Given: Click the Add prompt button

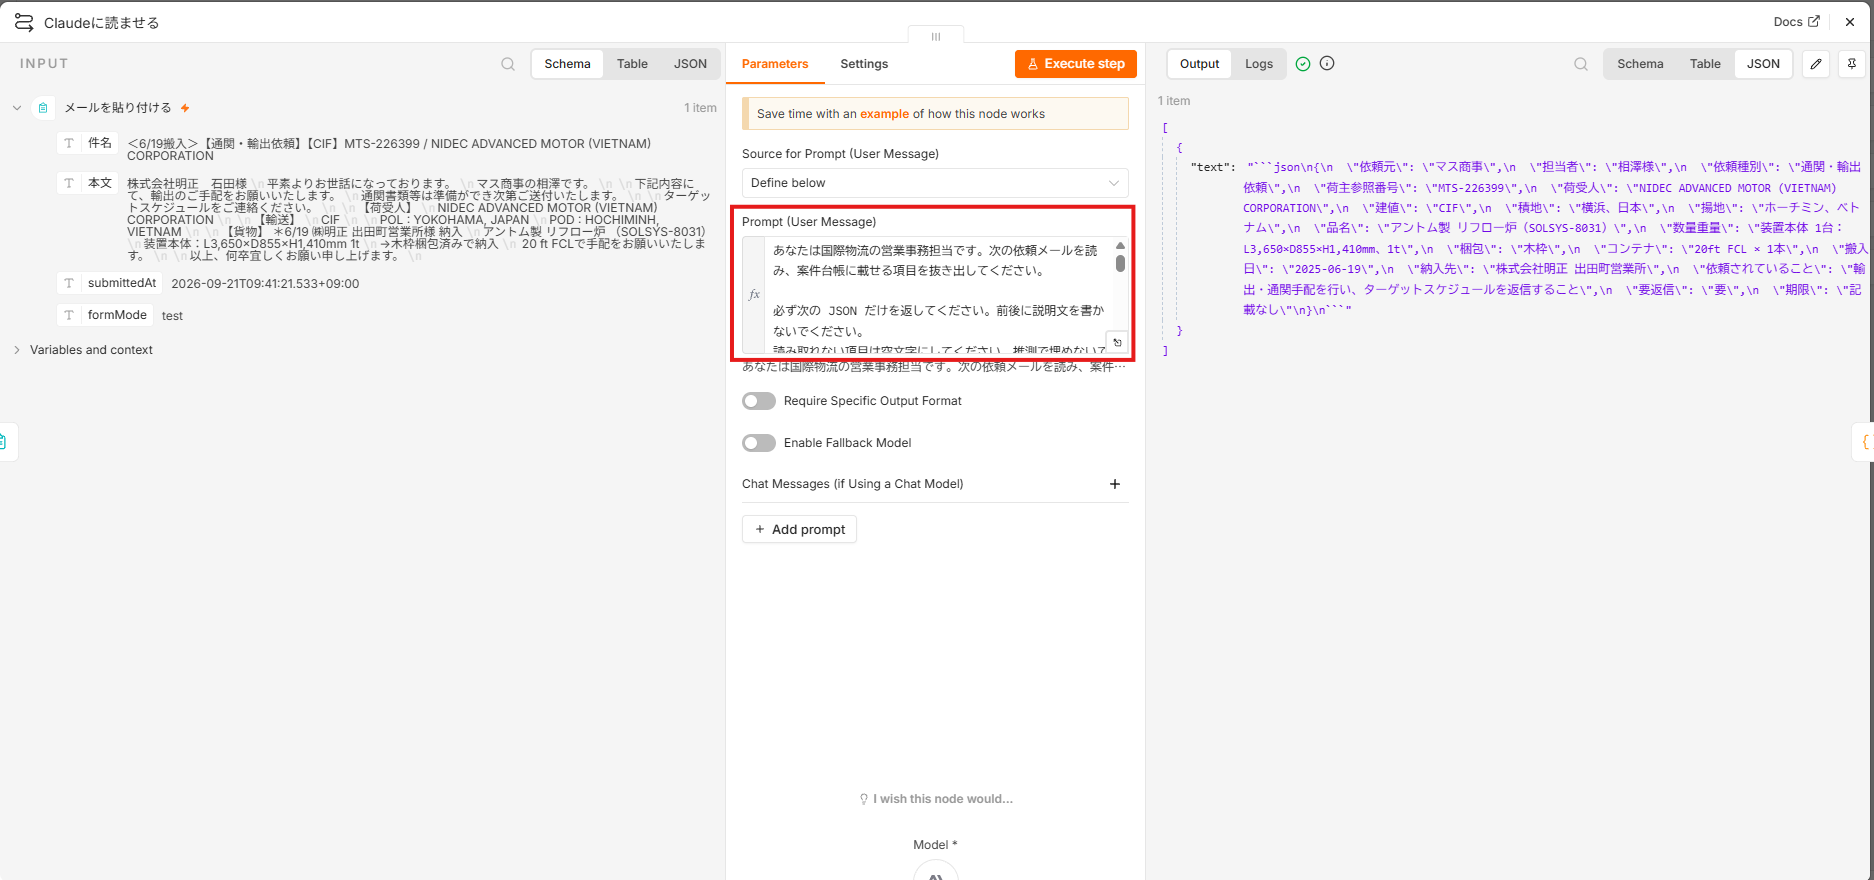Looking at the screenshot, I should [x=799, y=529].
